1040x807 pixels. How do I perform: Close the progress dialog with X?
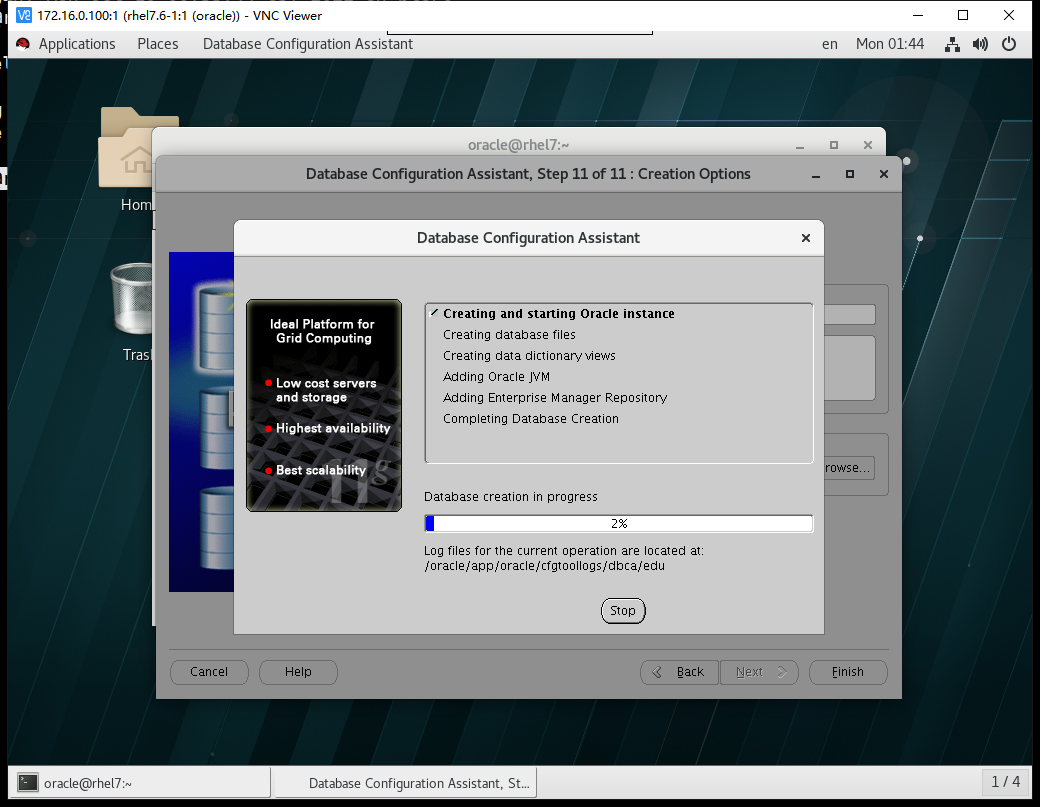tap(806, 238)
